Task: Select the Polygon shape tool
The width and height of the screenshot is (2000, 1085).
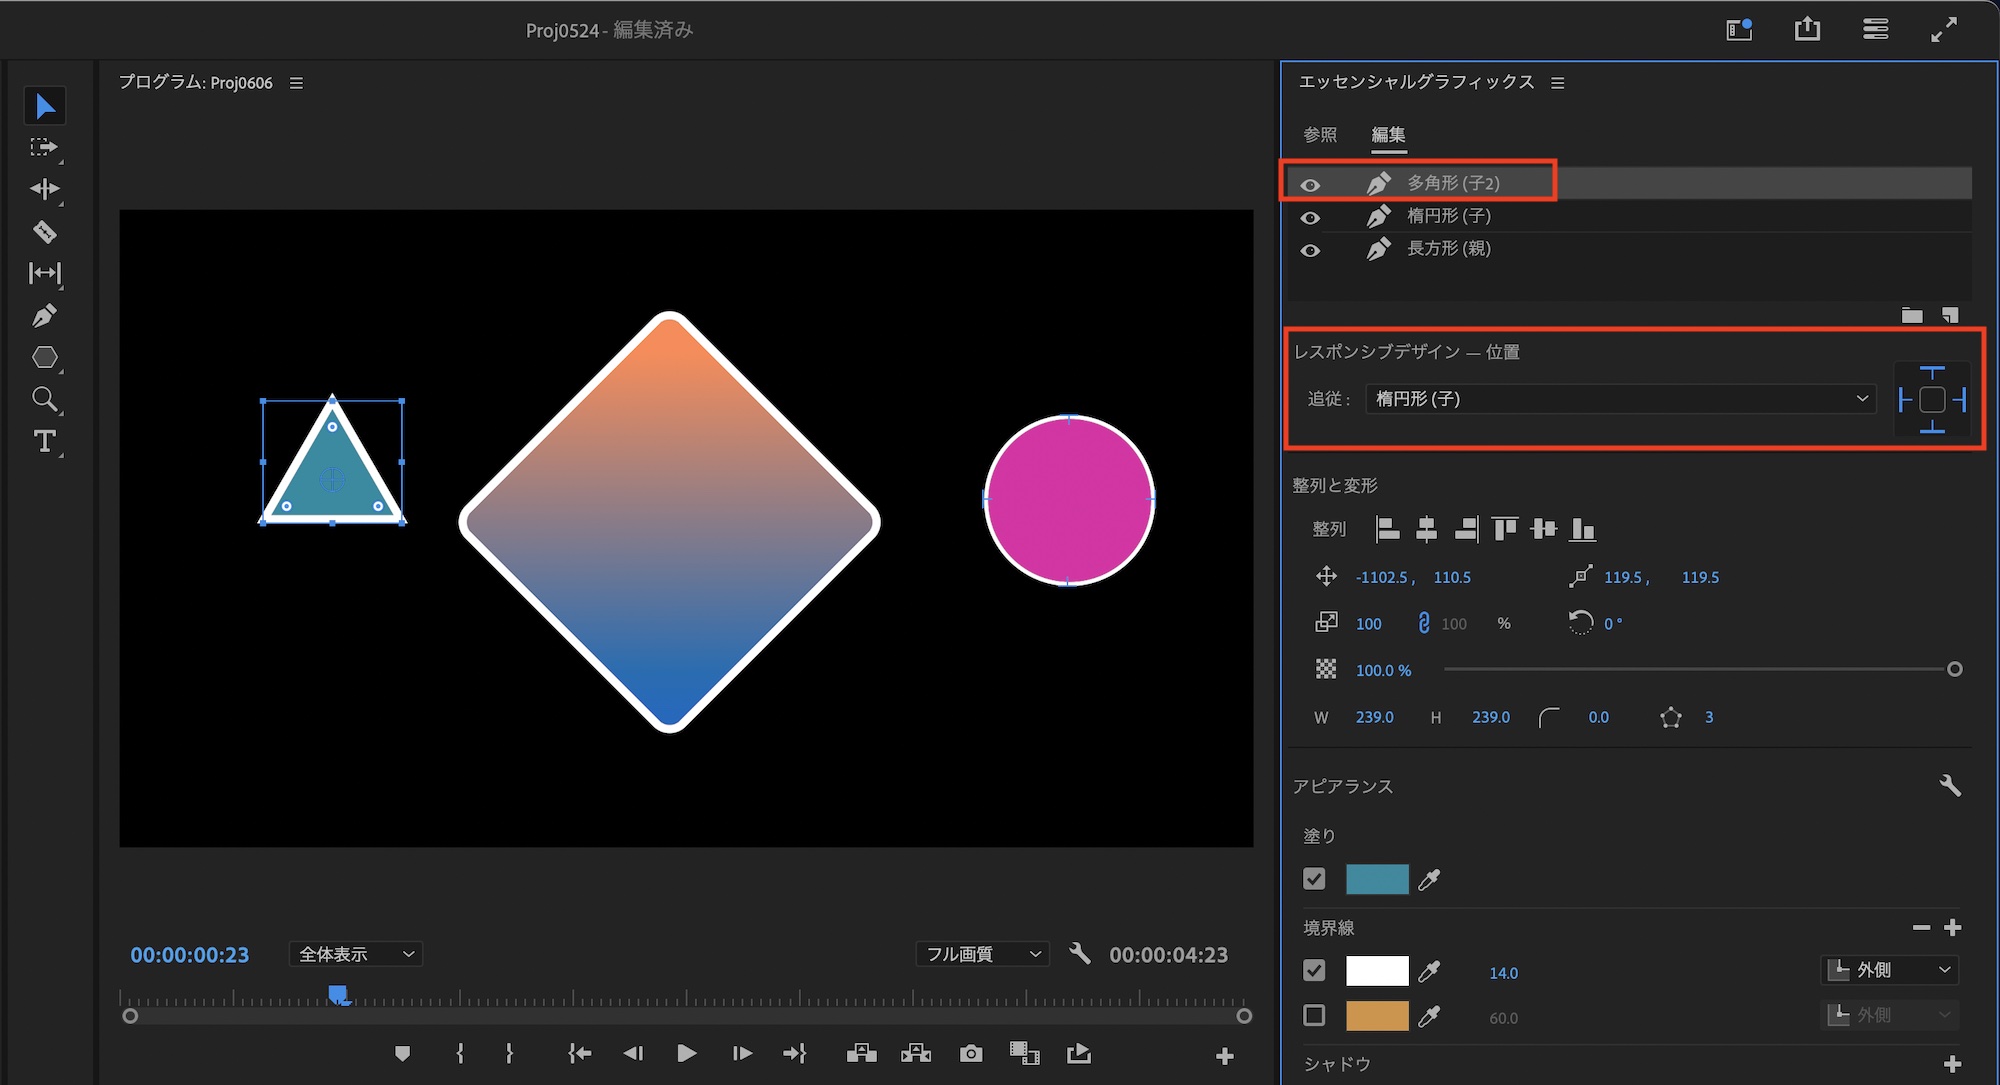Action: click(x=44, y=358)
